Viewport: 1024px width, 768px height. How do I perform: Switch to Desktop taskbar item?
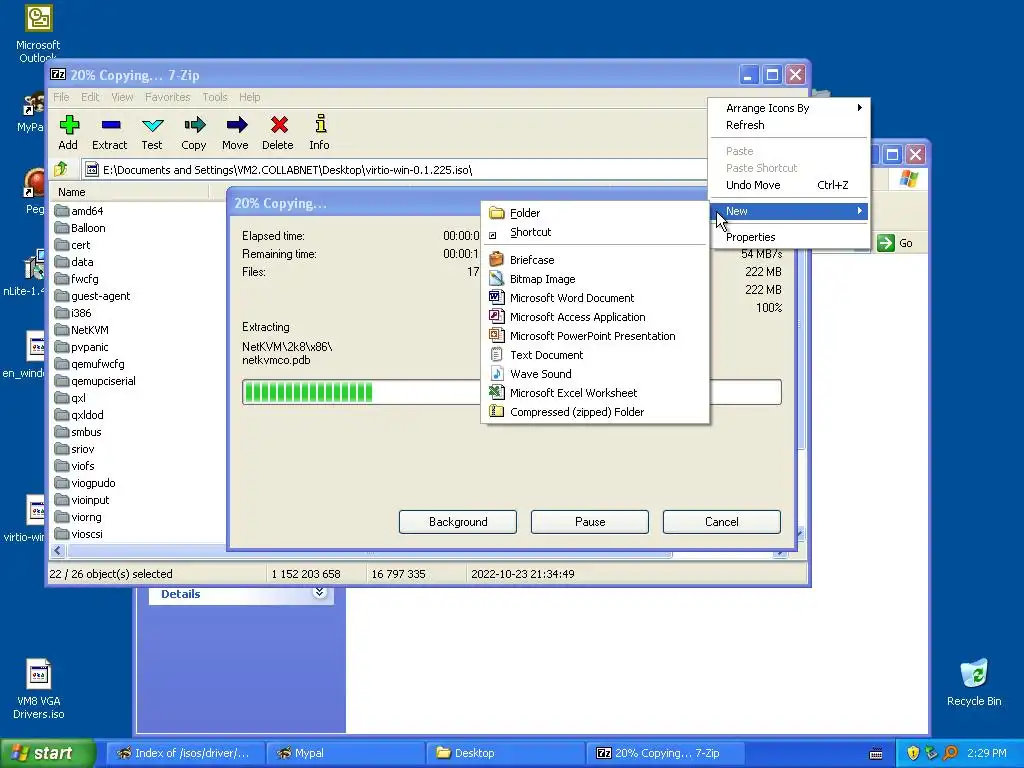pyautogui.click(x=505, y=753)
